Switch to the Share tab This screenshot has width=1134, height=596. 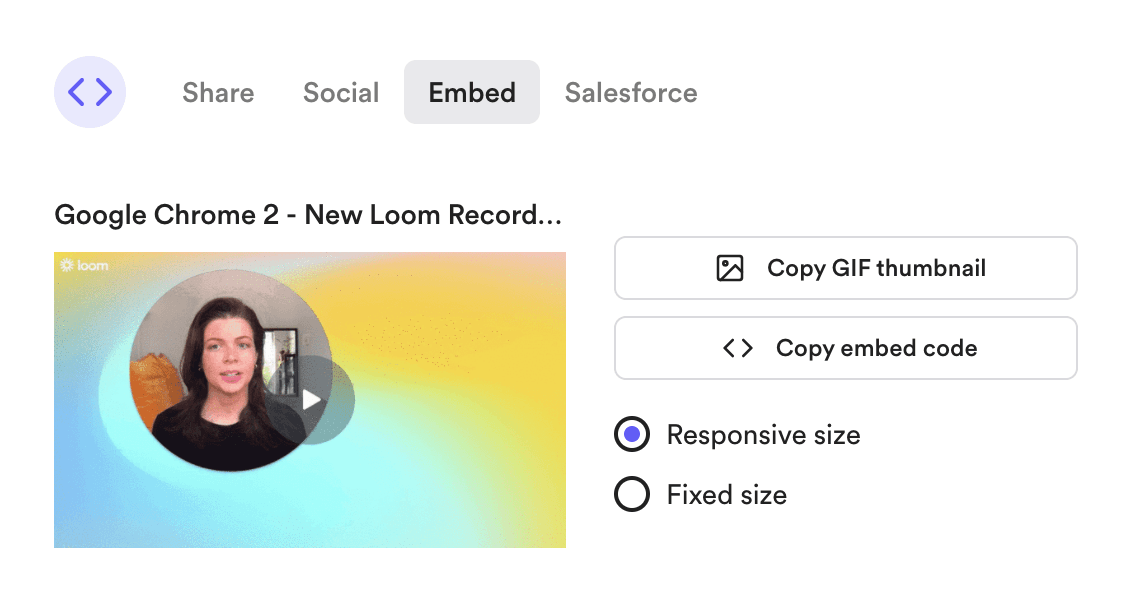218,93
